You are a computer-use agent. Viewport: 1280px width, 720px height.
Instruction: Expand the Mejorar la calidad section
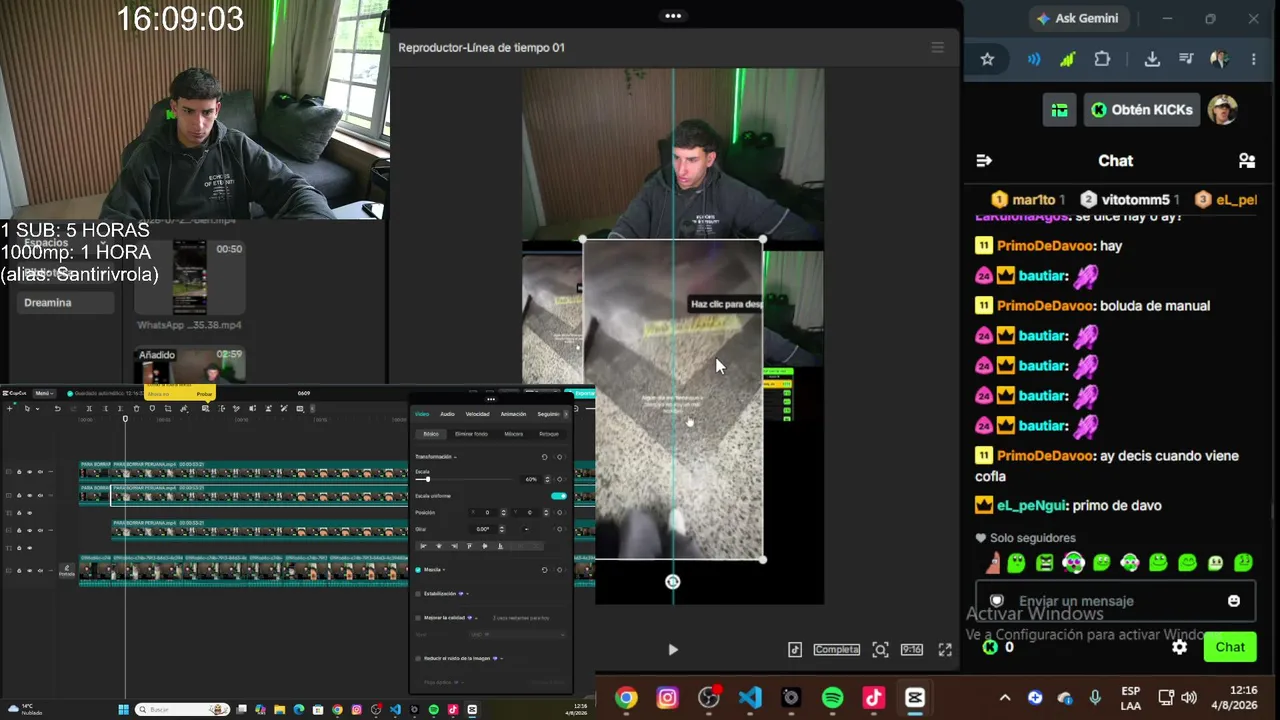(477, 618)
